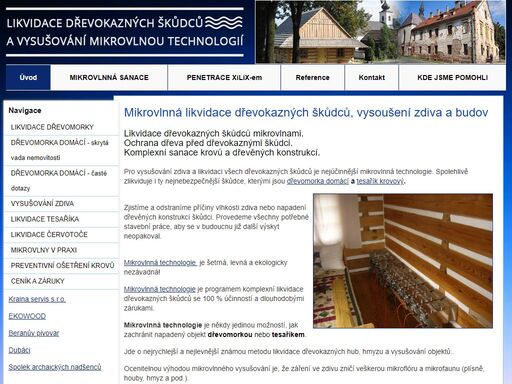The height and width of the screenshot is (384, 512).
Task: Click first Mikrovlnná technologie link (šetrná, levná)
Action: pos(160,263)
